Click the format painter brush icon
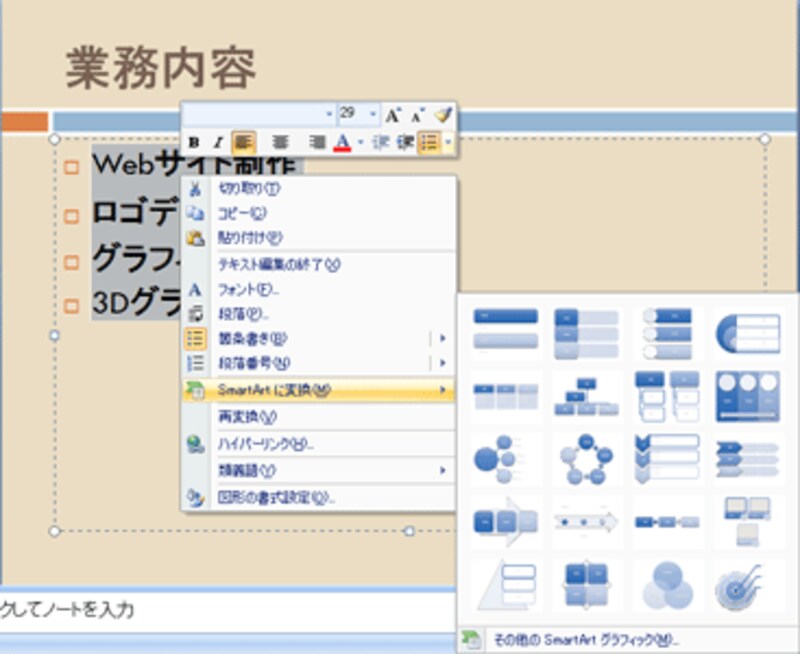The width and height of the screenshot is (800, 654). (x=443, y=114)
